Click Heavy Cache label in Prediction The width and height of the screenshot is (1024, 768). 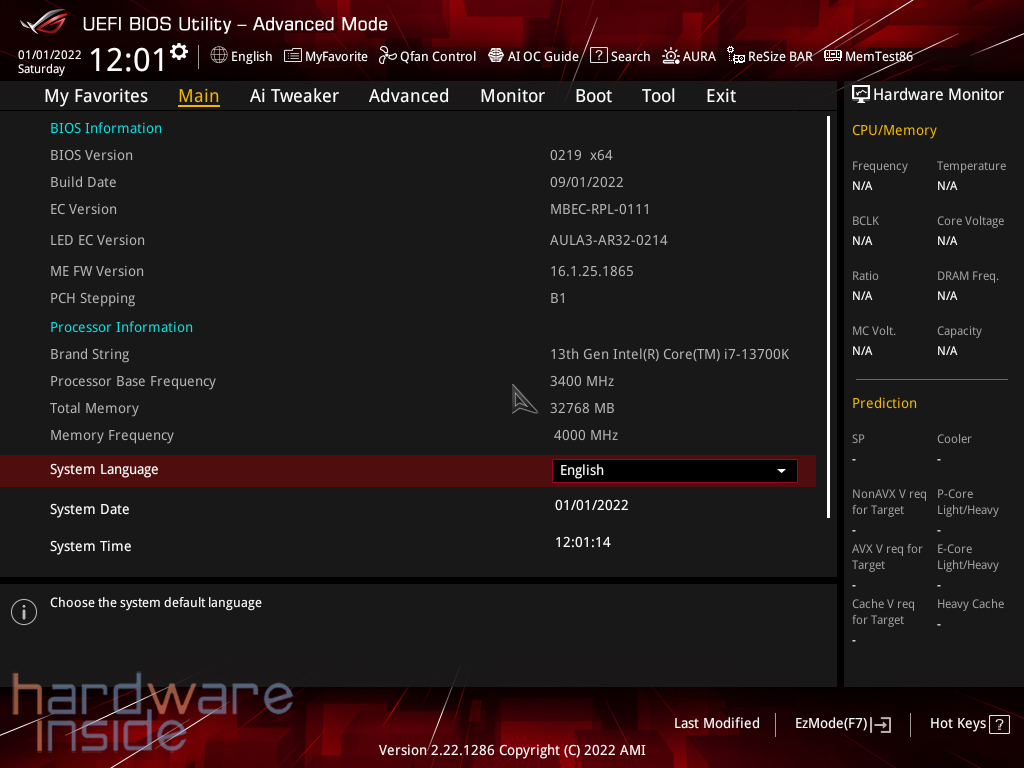tap(970, 604)
